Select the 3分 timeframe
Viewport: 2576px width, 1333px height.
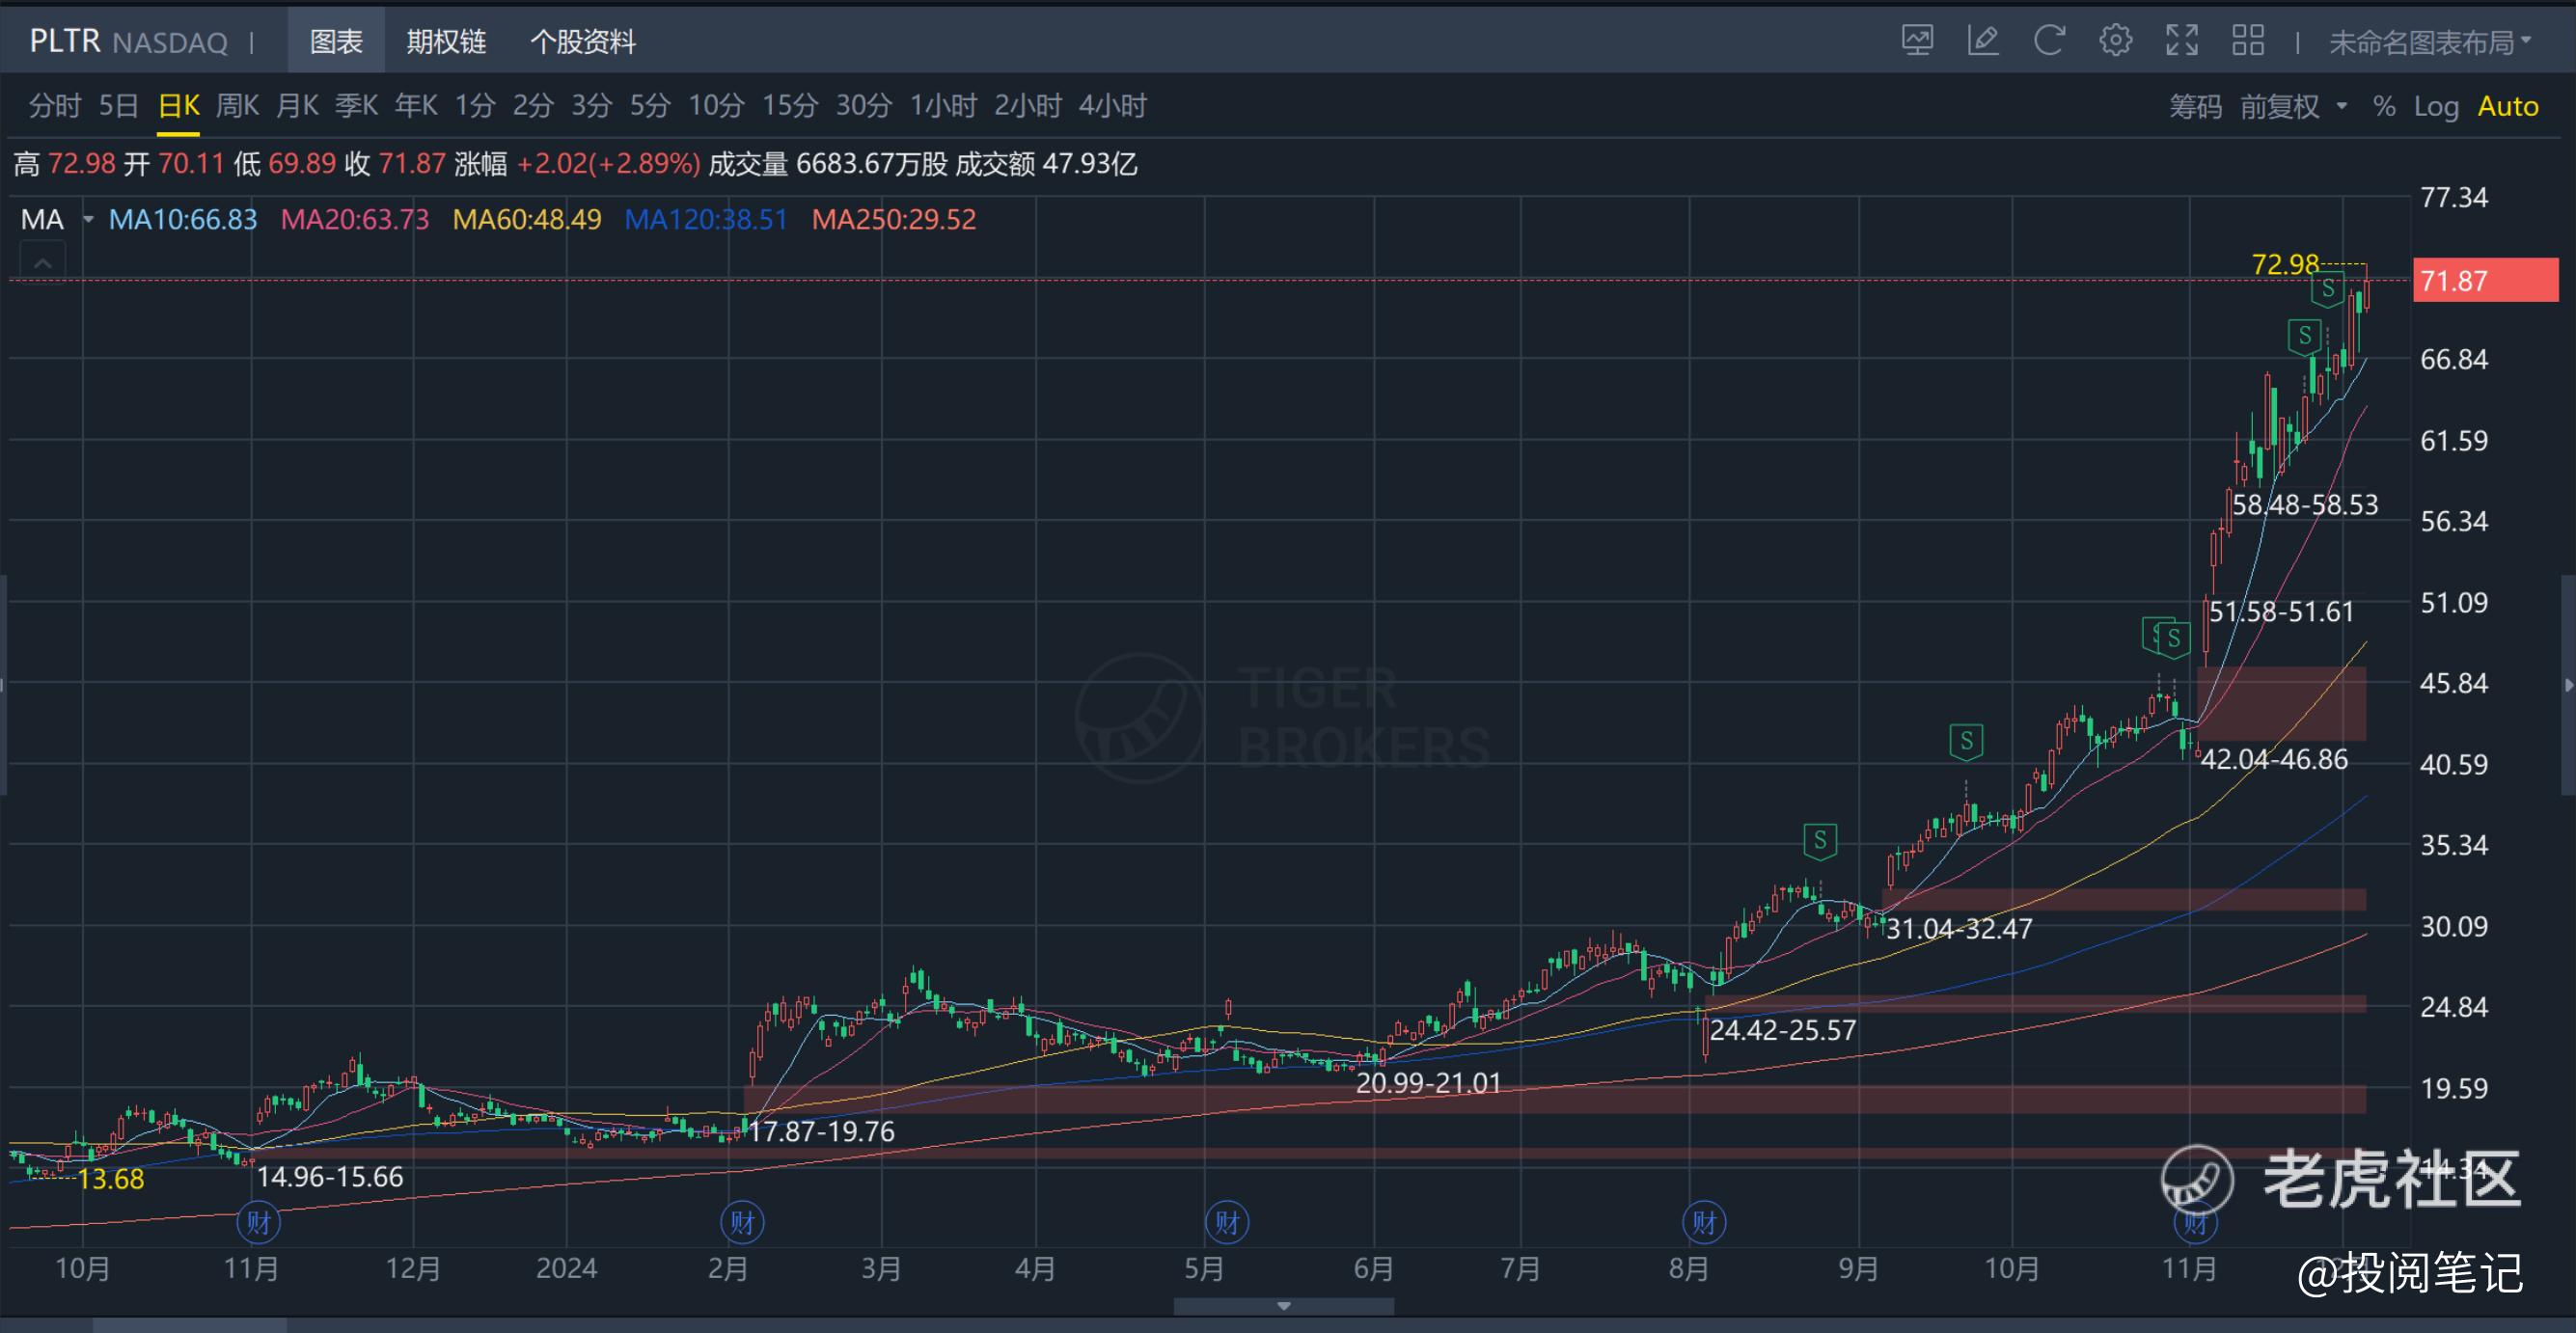(x=591, y=105)
